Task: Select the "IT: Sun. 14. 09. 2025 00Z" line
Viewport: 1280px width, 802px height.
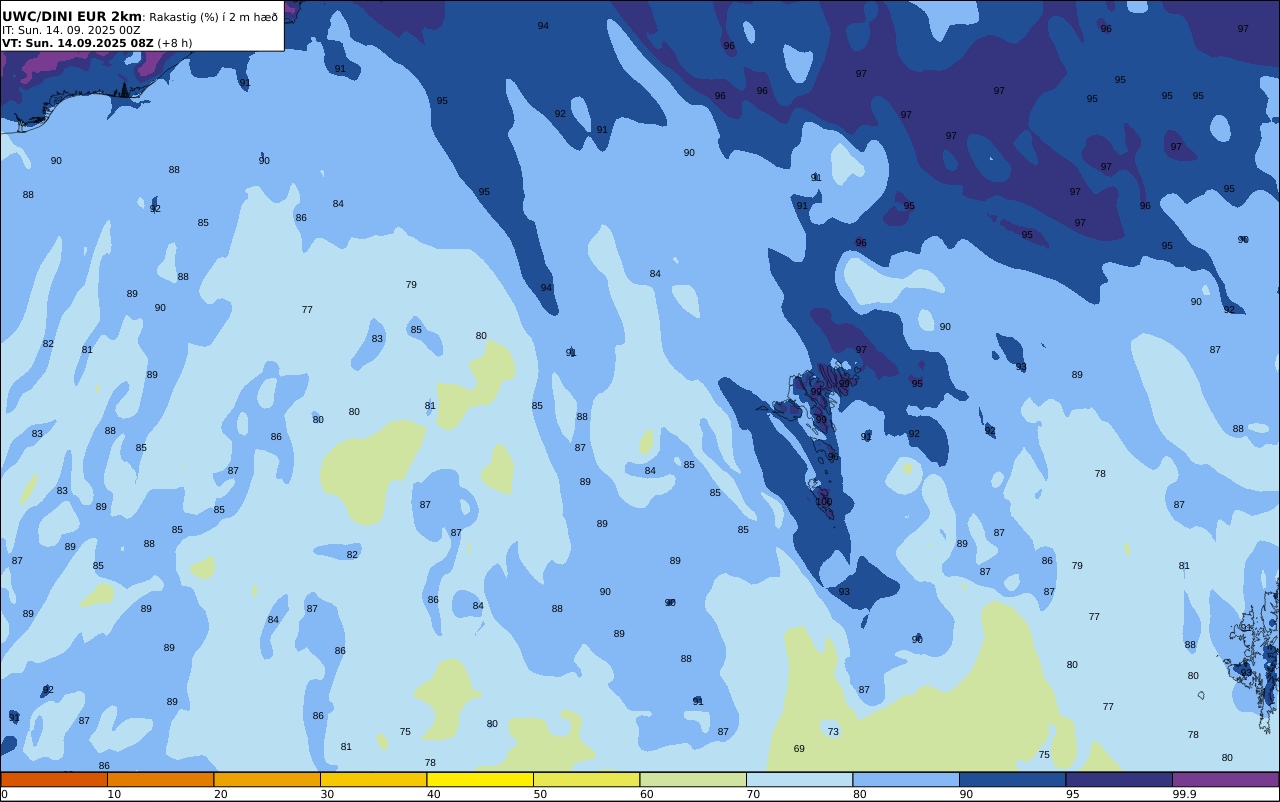Action: click(71, 30)
